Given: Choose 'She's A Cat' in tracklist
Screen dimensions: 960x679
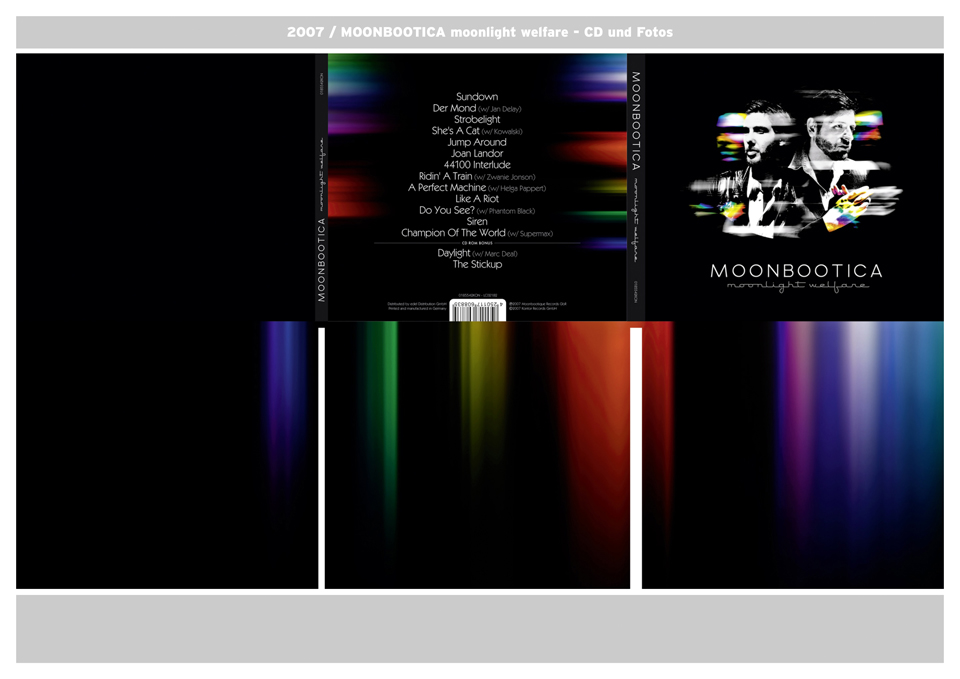Looking at the screenshot, I should [x=456, y=131].
